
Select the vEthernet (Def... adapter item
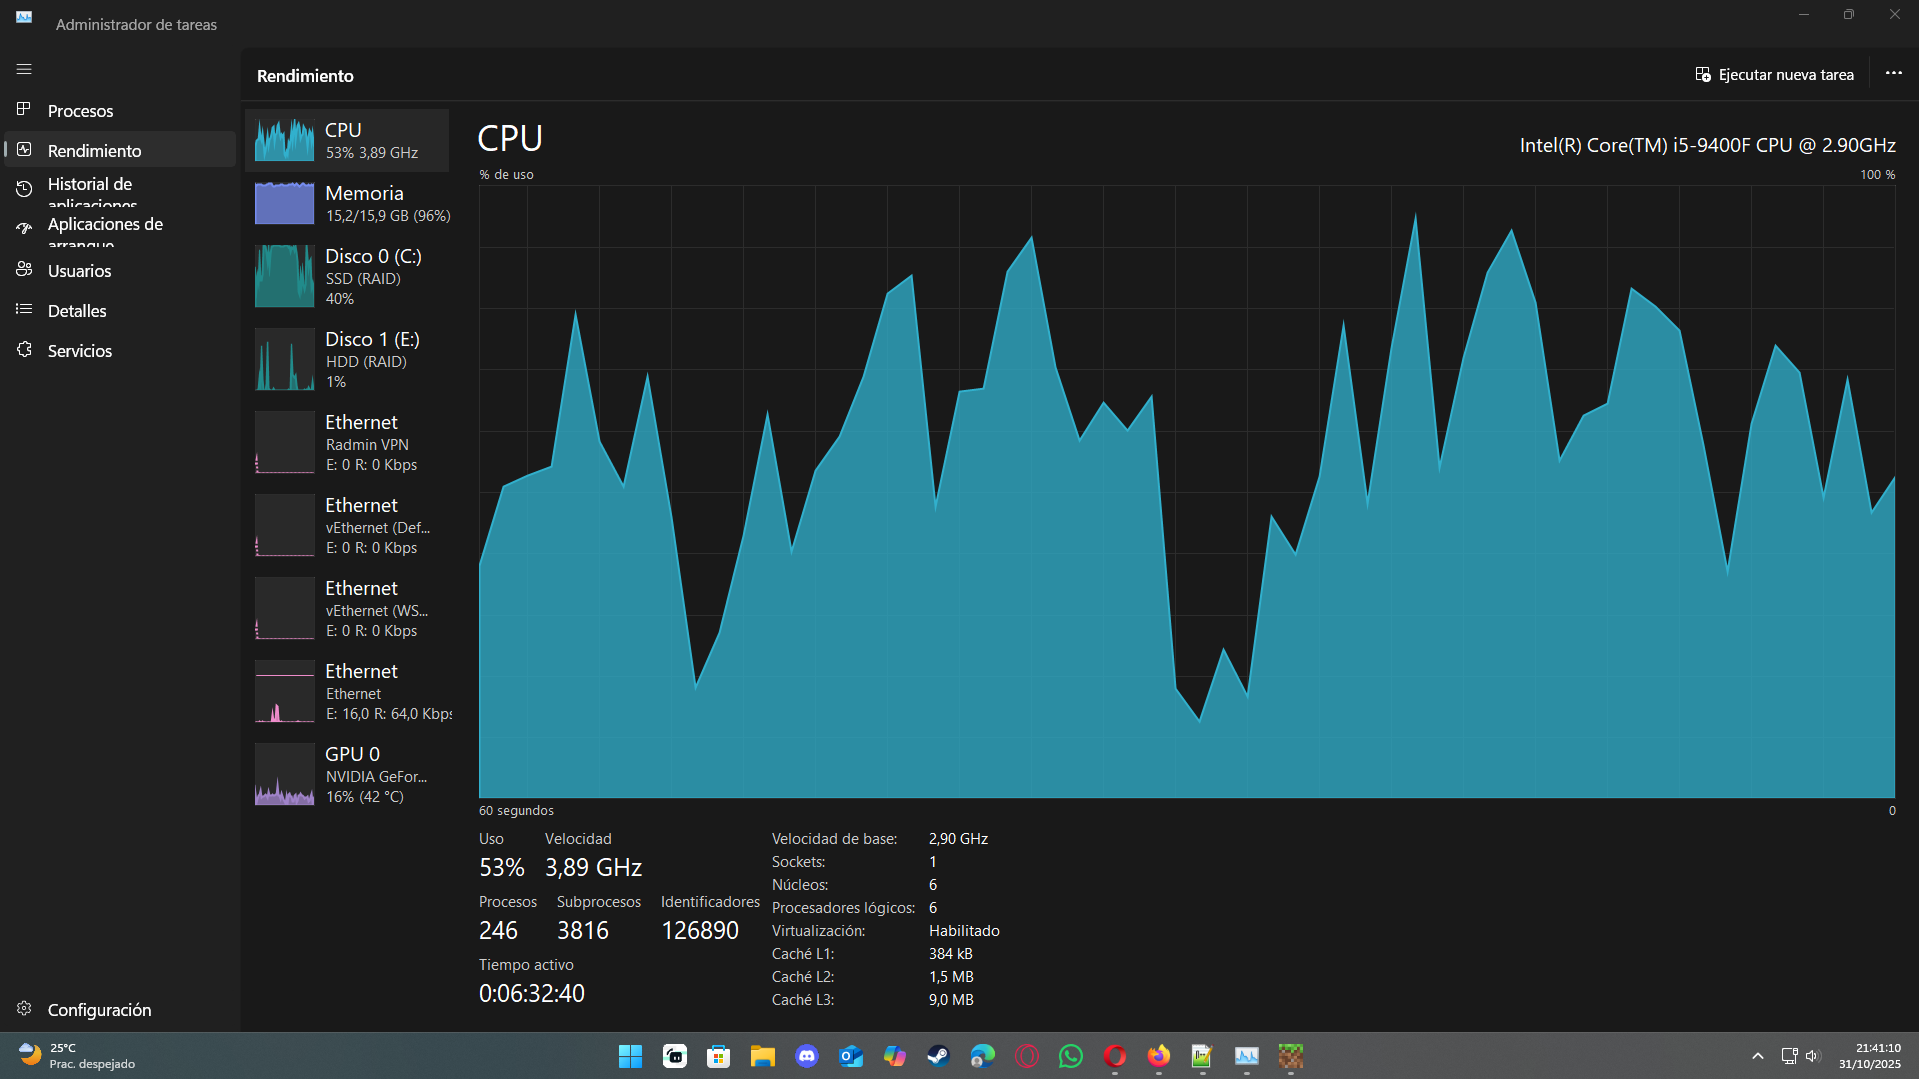point(347,525)
